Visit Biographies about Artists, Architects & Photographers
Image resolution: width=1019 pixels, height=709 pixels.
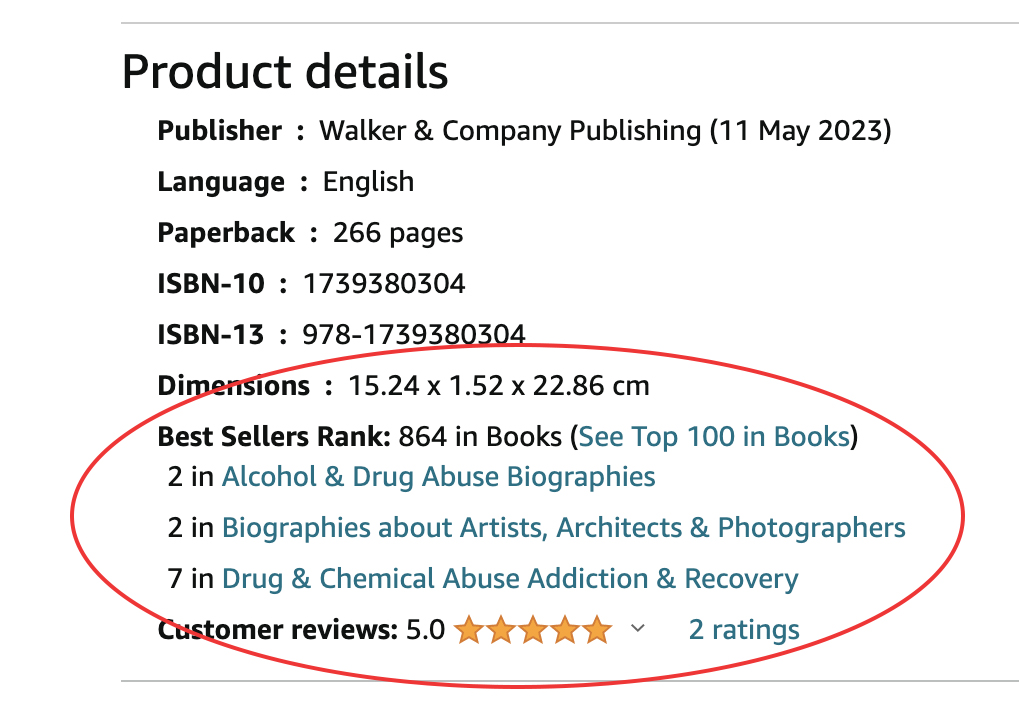pos(563,527)
